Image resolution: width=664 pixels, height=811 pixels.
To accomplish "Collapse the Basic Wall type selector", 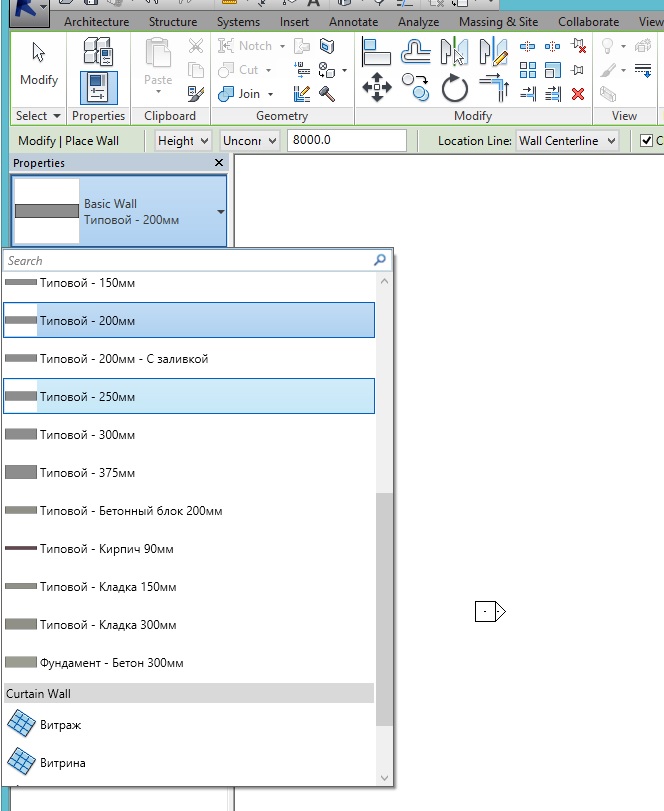I will point(220,212).
